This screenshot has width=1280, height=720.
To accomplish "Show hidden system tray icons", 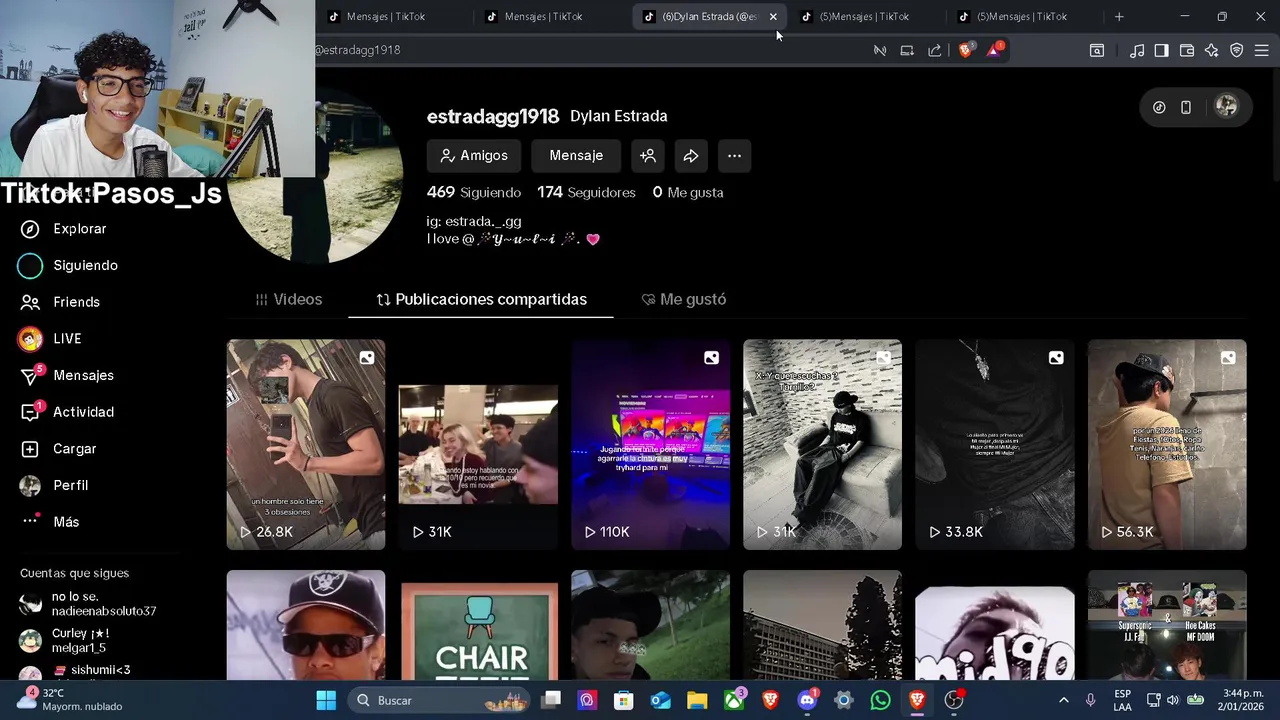I will pyautogui.click(x=1063, y=700).
